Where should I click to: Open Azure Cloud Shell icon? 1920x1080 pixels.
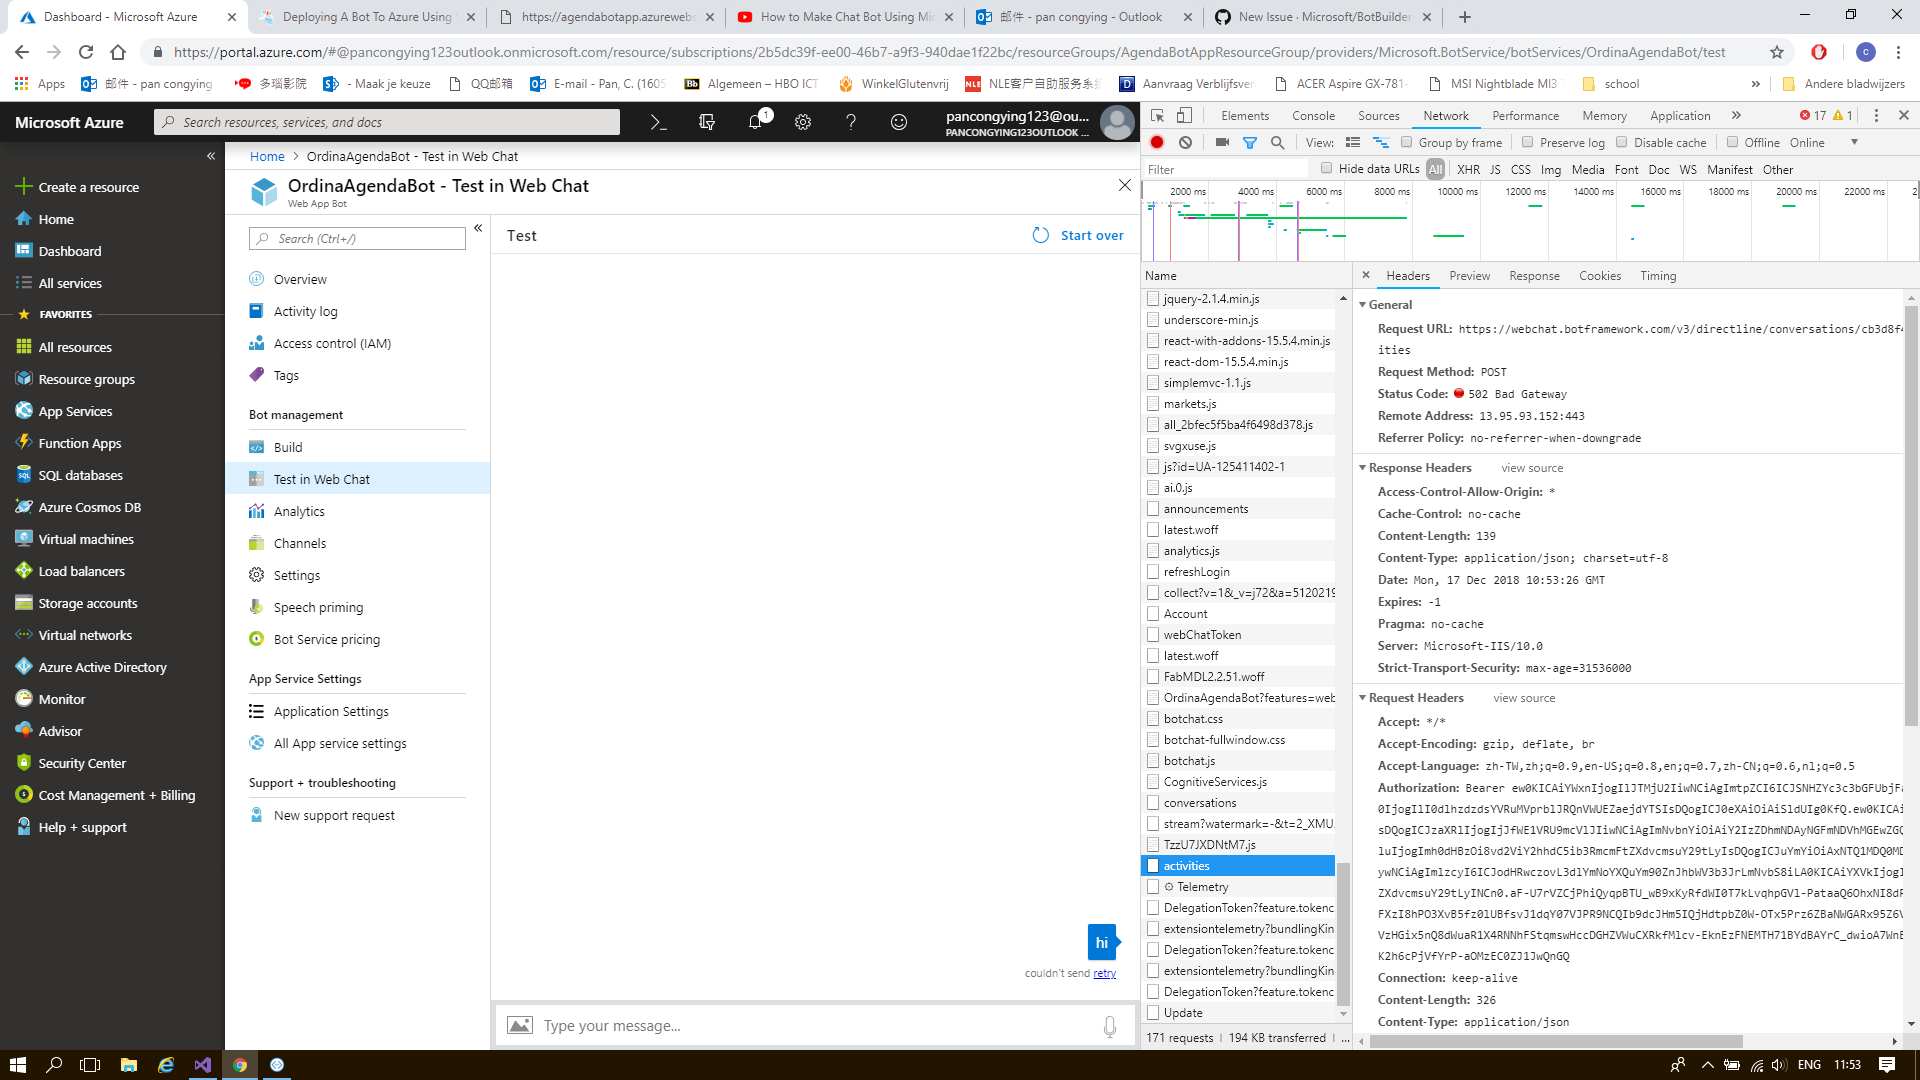click(x=657, y=122)
